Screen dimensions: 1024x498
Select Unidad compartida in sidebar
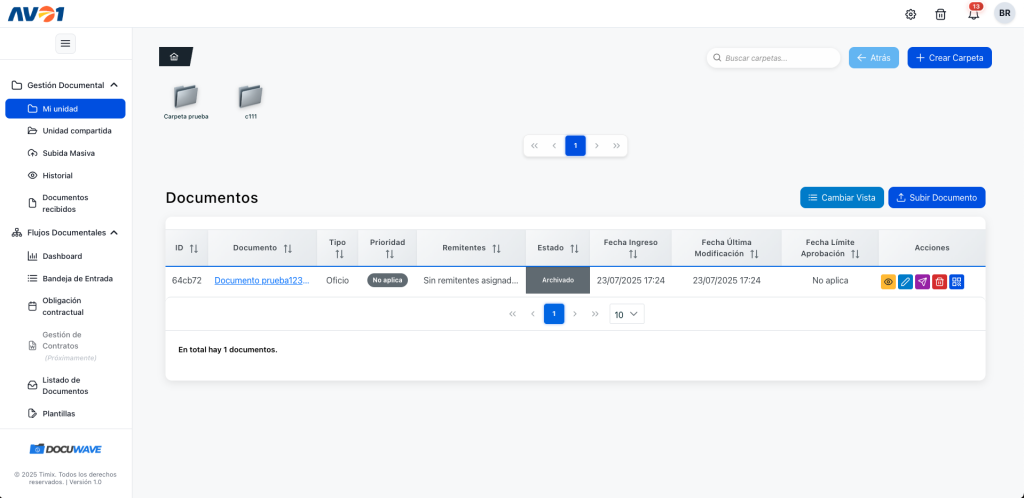click(76, 131)
